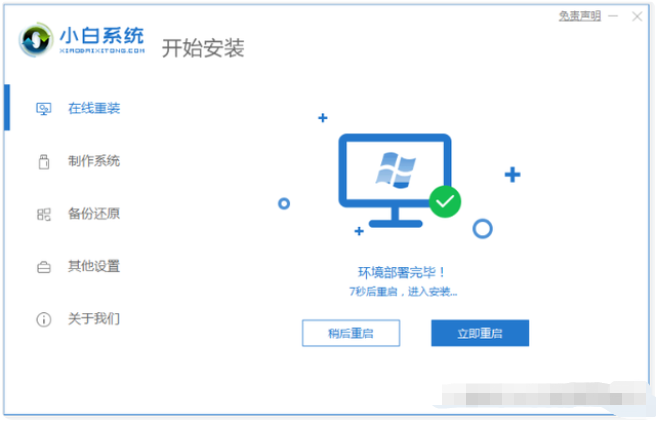Screen dimensions: 656x422
Task: Click the 小白系统 brand name text
Action: [102, 35]
